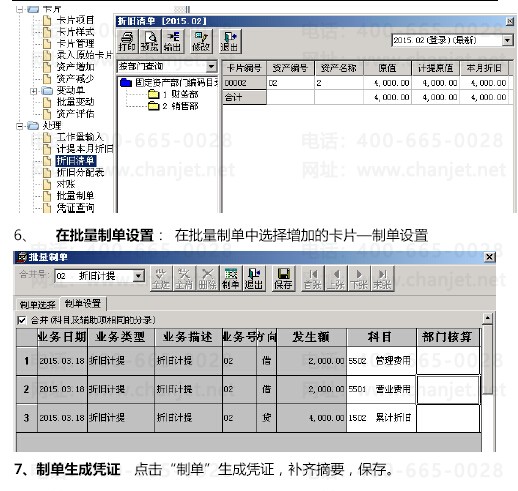Image resolution: width=518 pixels, height=491 pixels.
Task: Click the 保存 save disk icon
Action: 283,278
